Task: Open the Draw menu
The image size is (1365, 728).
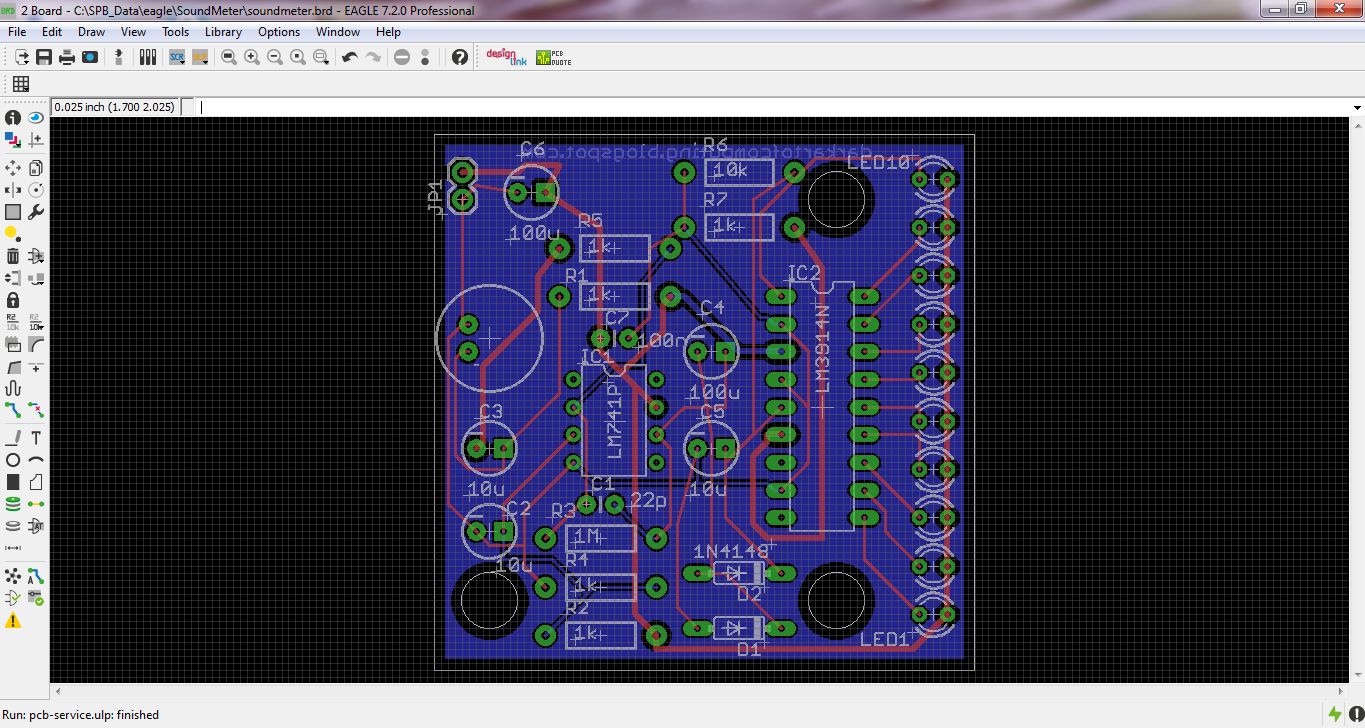Action: (x=91, y=32)
